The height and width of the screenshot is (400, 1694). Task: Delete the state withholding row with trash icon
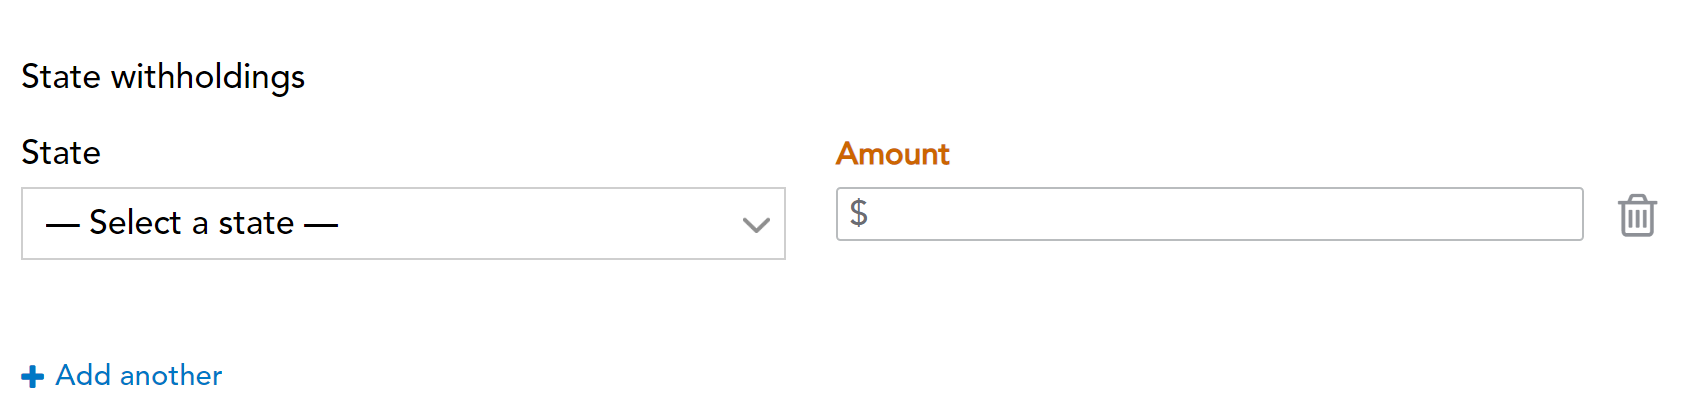tap(1637, 215)
